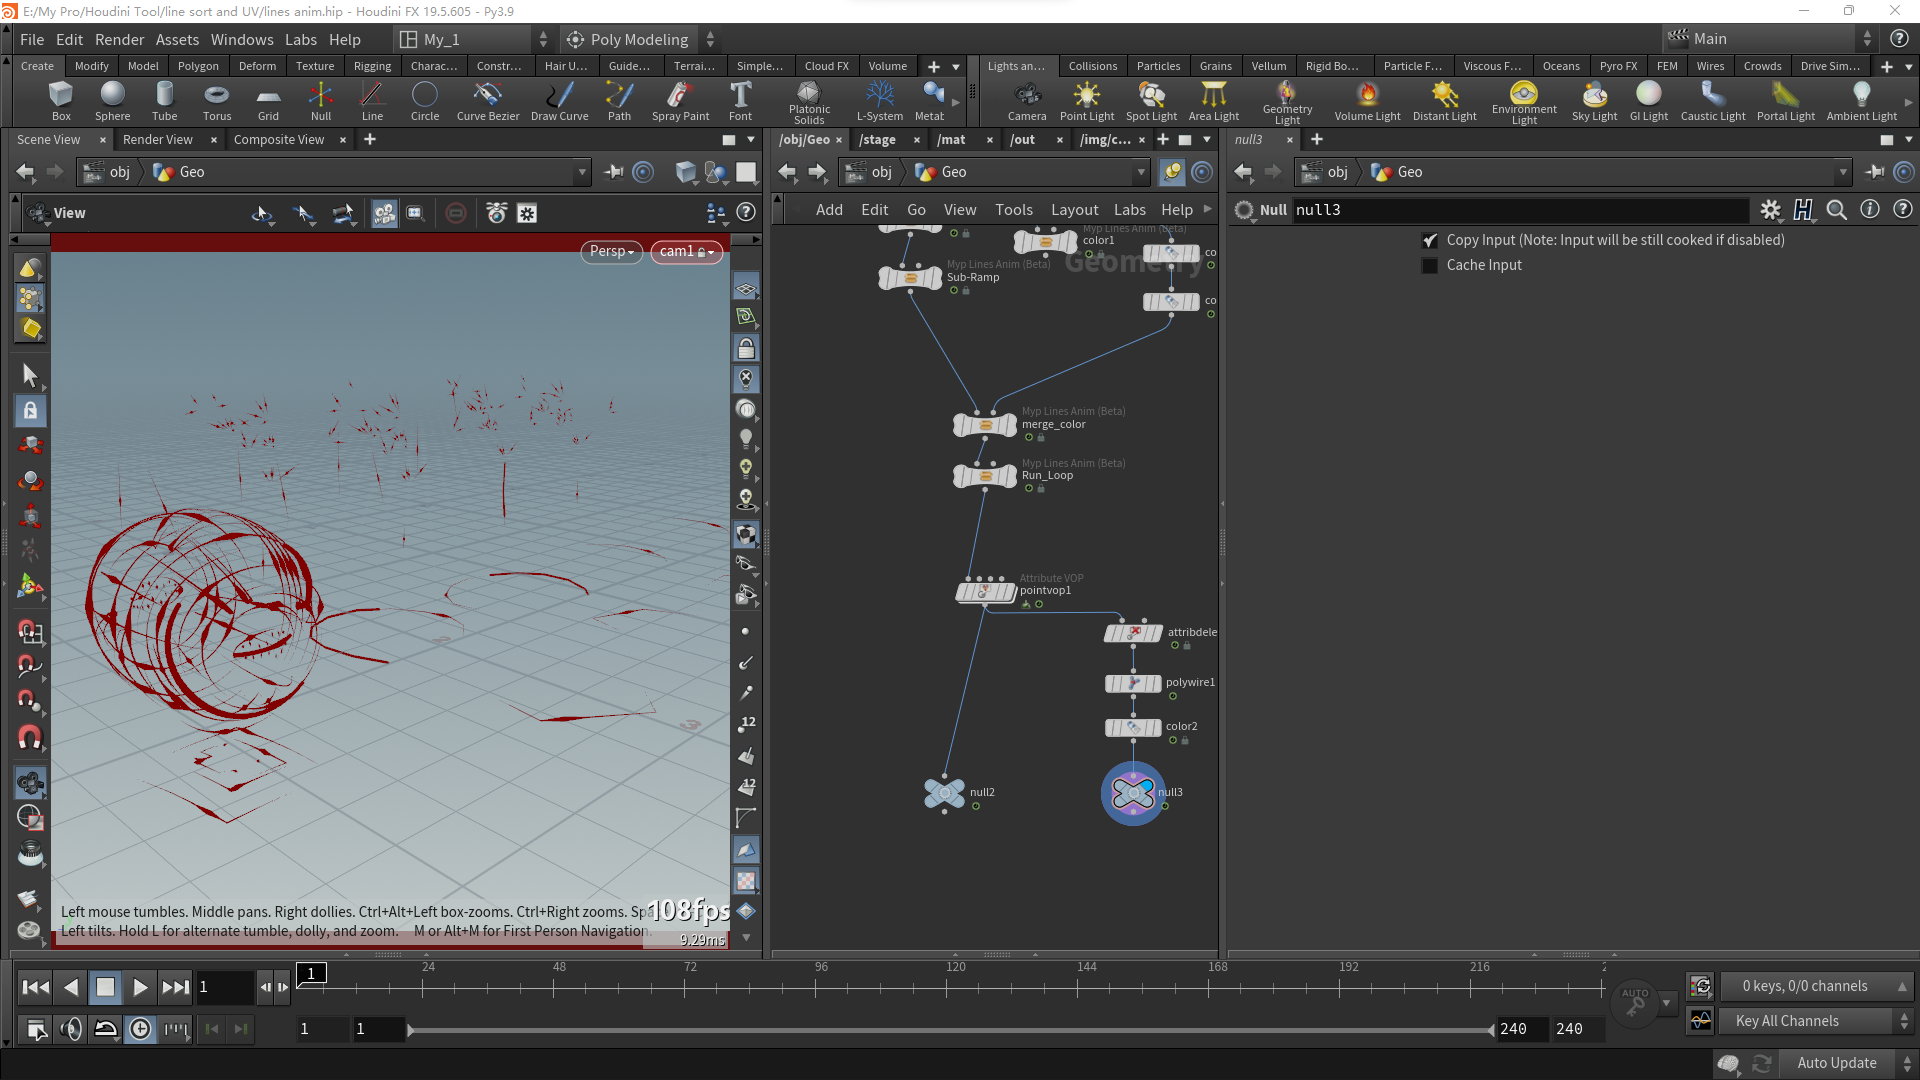Image resolution: width=1920 pixels, height=1080 pixels.
Task: Add a Portal Light from the shelf
Action: tap(1786, 101)
